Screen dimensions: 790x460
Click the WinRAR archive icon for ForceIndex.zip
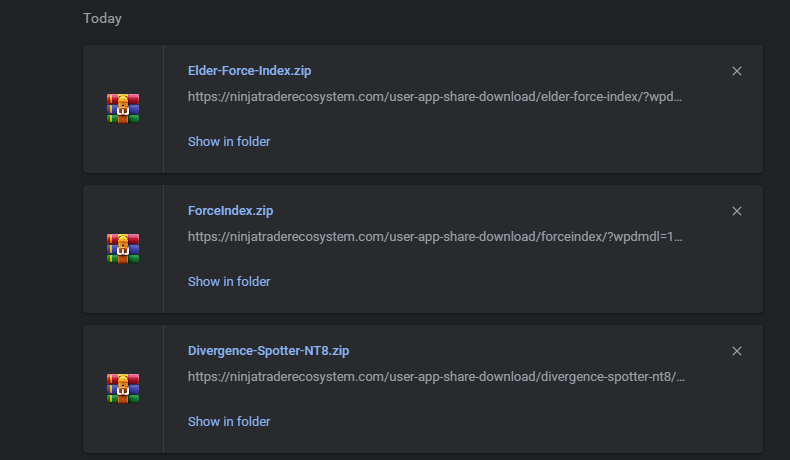(123, 248)
